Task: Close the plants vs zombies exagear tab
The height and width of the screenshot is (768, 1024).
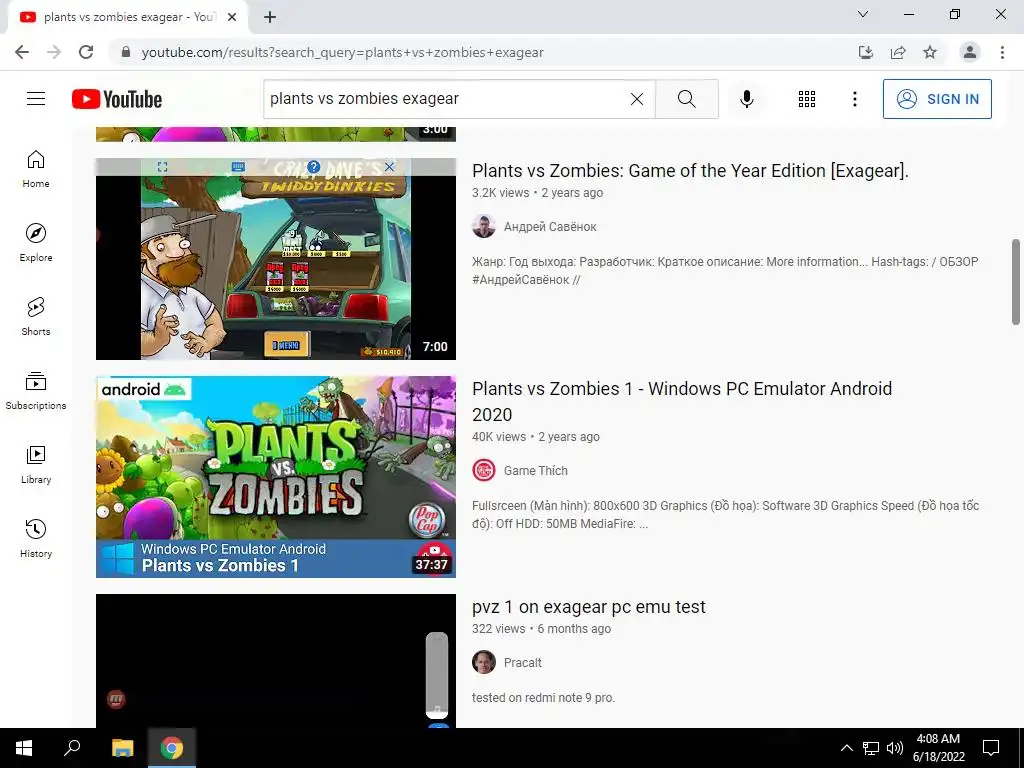Action: [x=232, y=18]
